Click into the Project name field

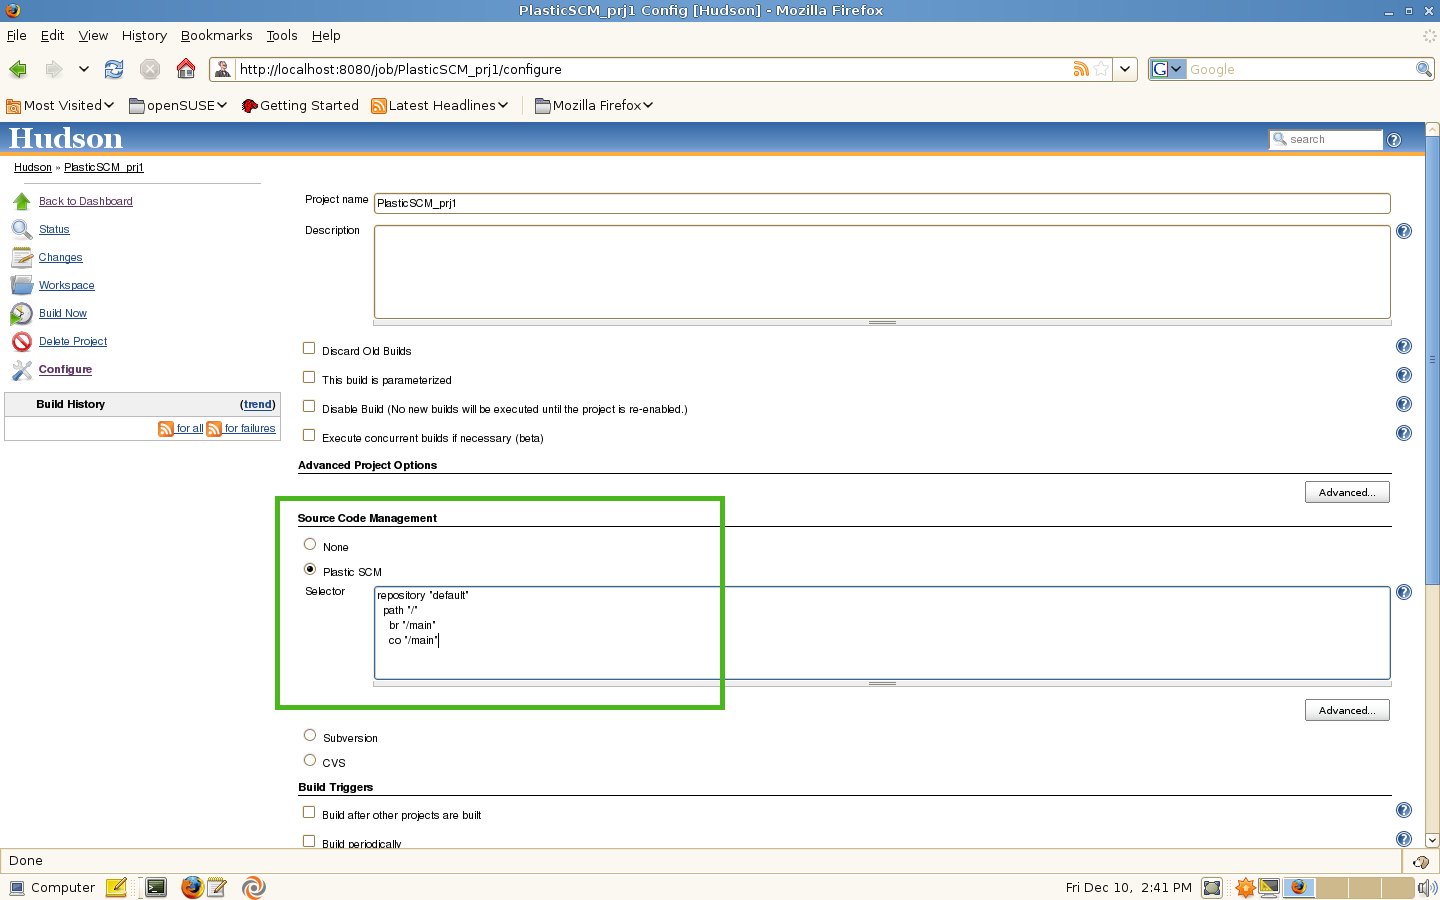click(882, 203)
